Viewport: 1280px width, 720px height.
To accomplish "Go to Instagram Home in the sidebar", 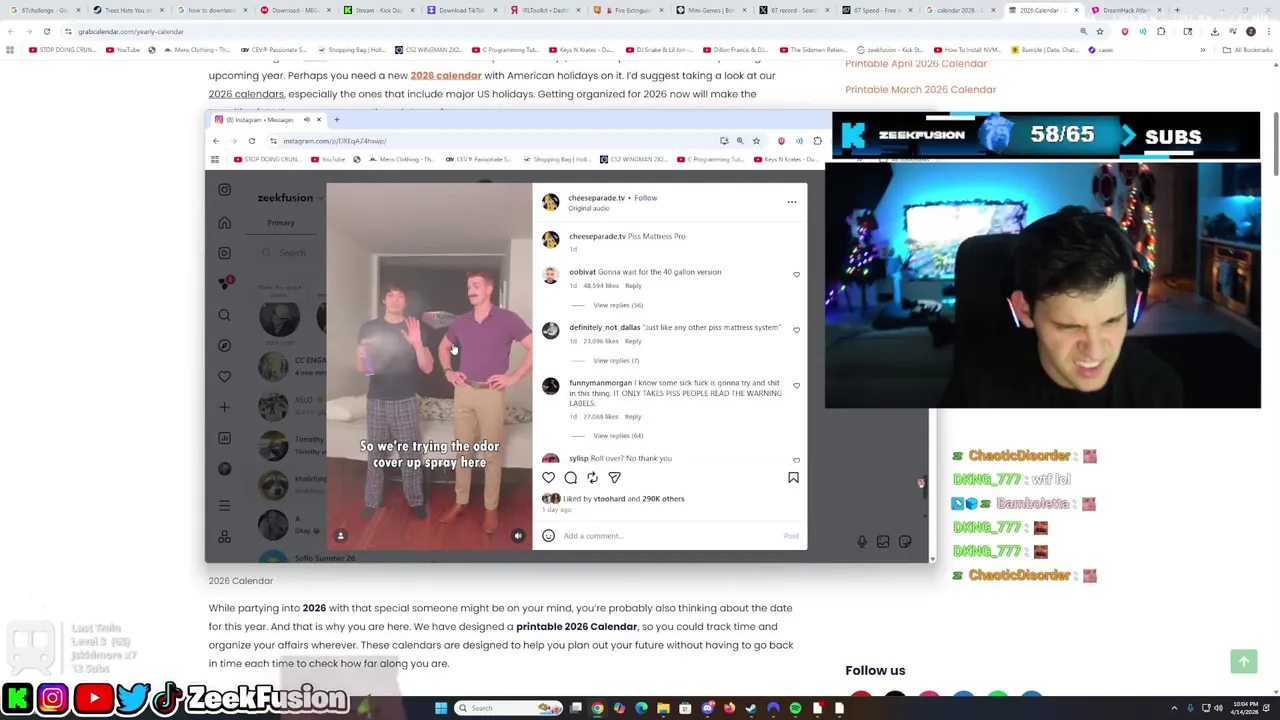I will pyautogui.click(x=224, y=223).
